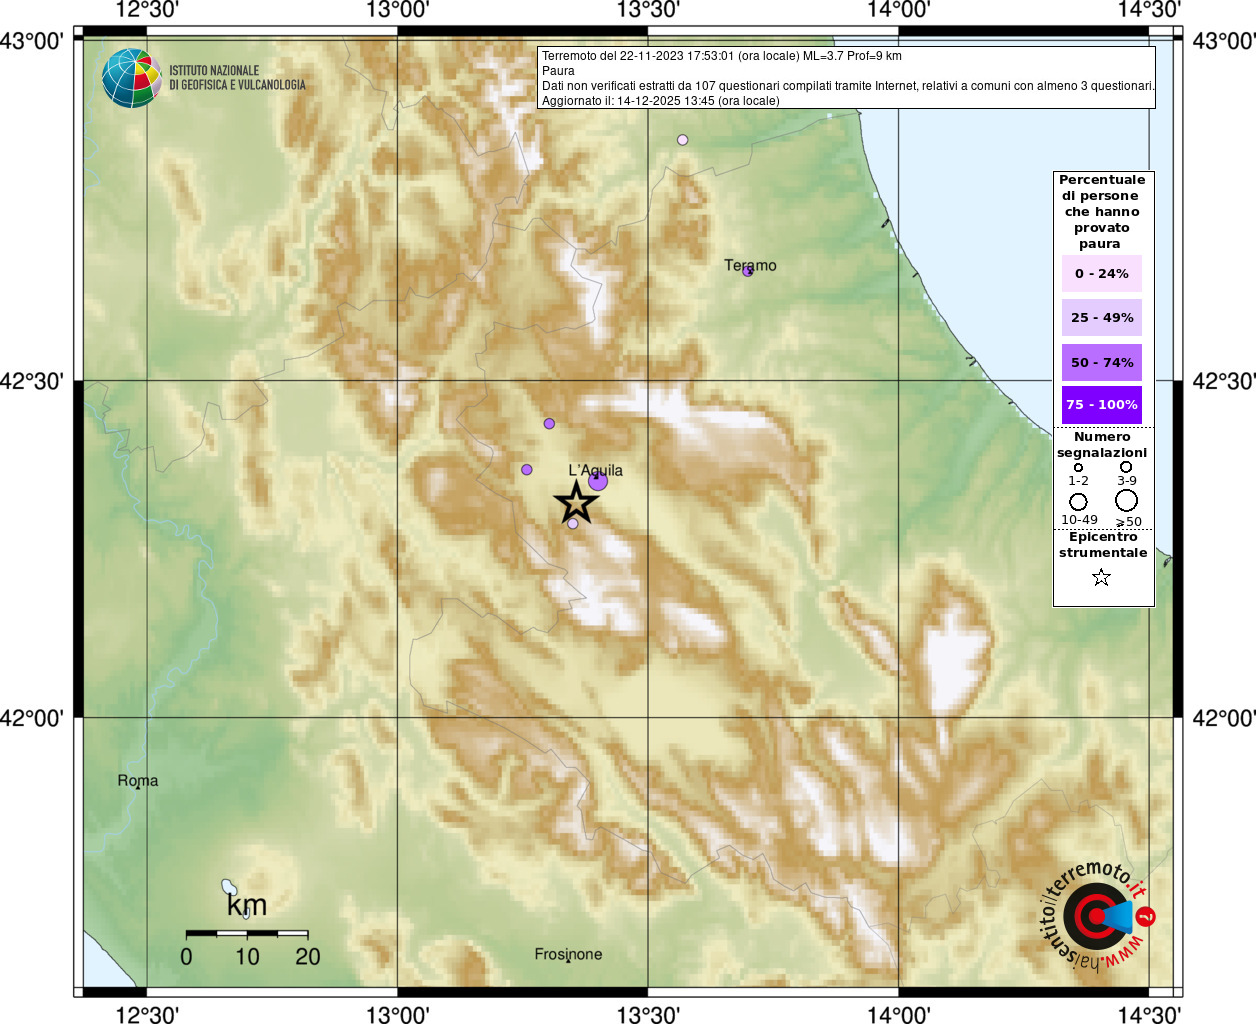The height and width of the screenshot is (1024, 1256).
Task: Click the 1-2 reports legend circle
Action: [1078, 467]
